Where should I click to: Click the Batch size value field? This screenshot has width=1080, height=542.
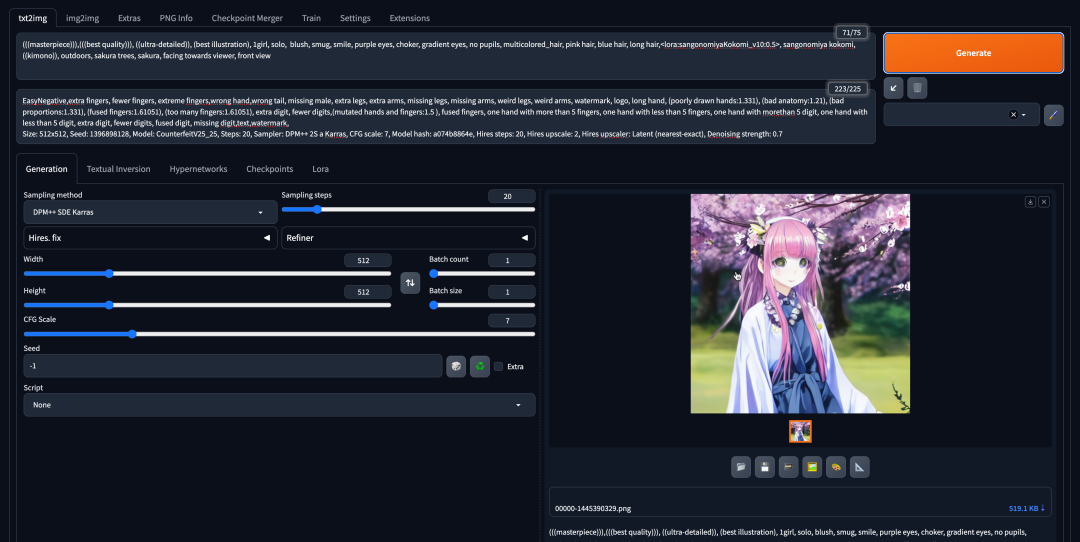pyautogui.click(x=511, y=292)
